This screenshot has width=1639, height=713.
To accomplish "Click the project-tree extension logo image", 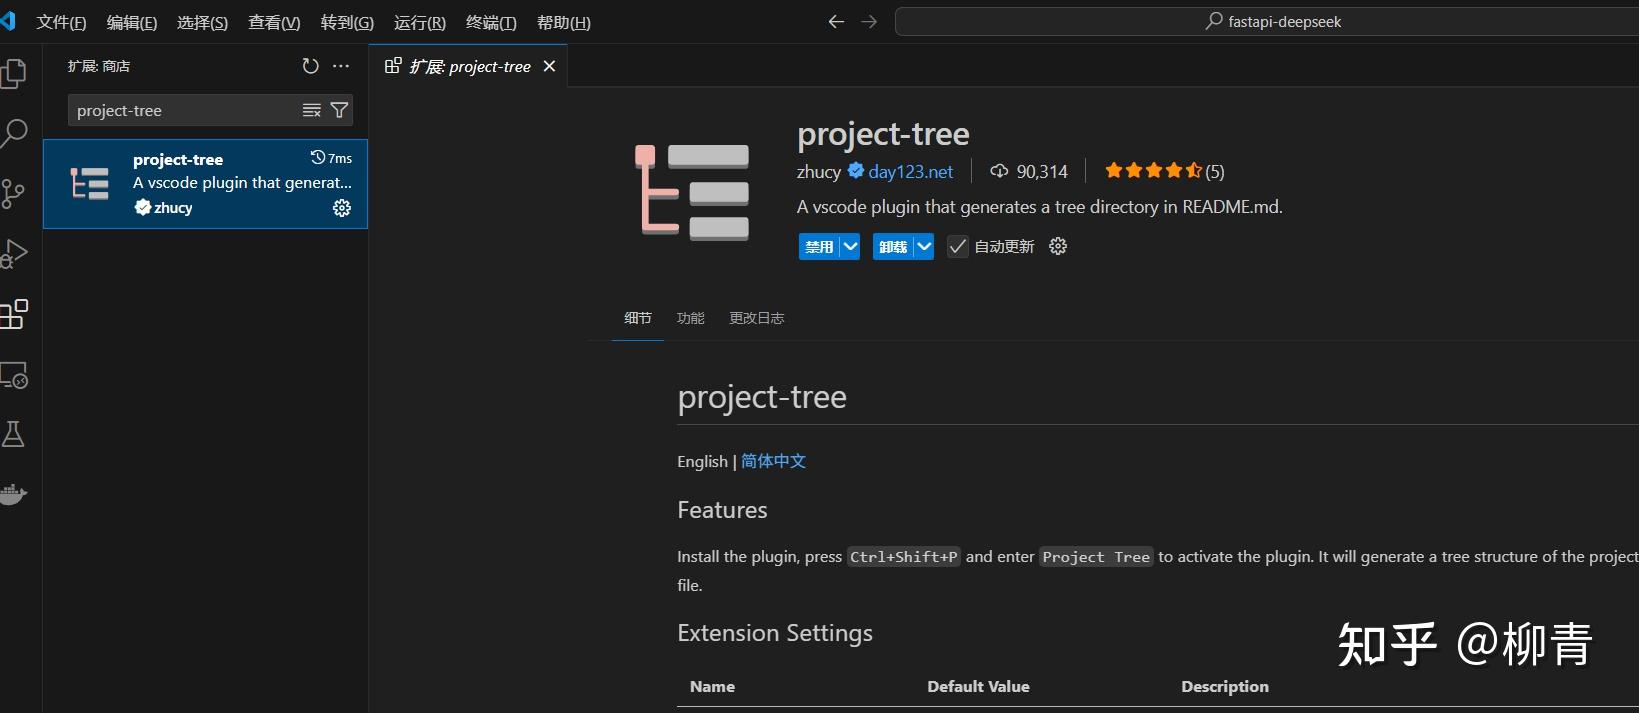I will tap(691, 191).
